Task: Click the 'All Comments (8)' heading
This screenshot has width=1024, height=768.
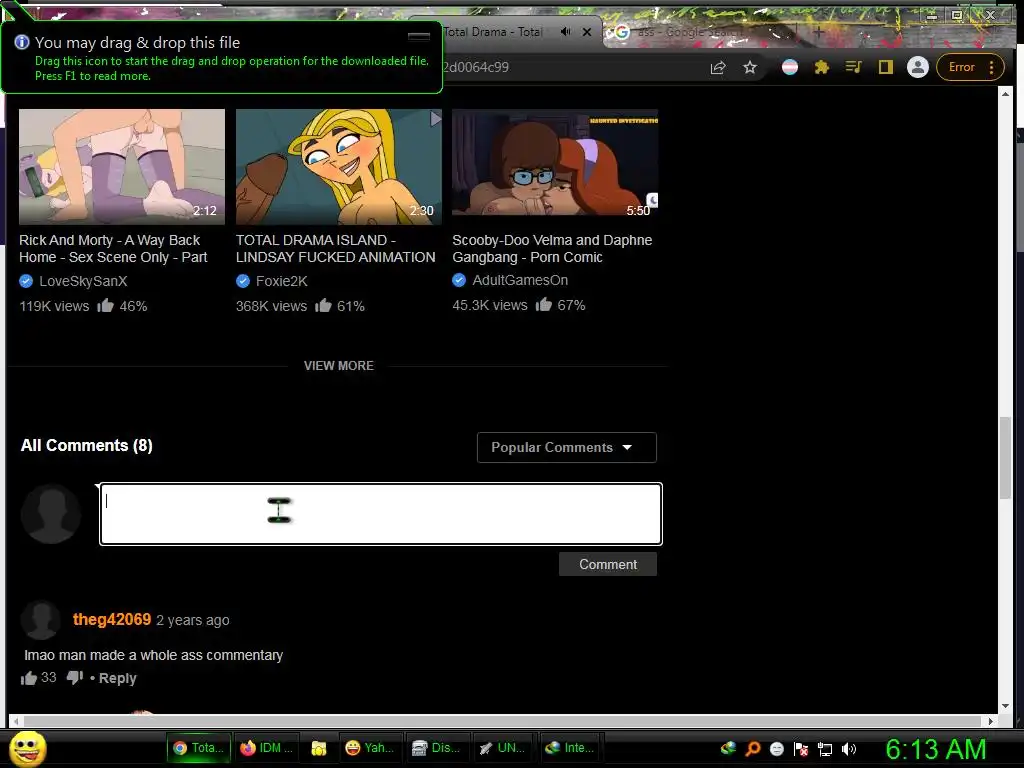Action: (86, 445)
